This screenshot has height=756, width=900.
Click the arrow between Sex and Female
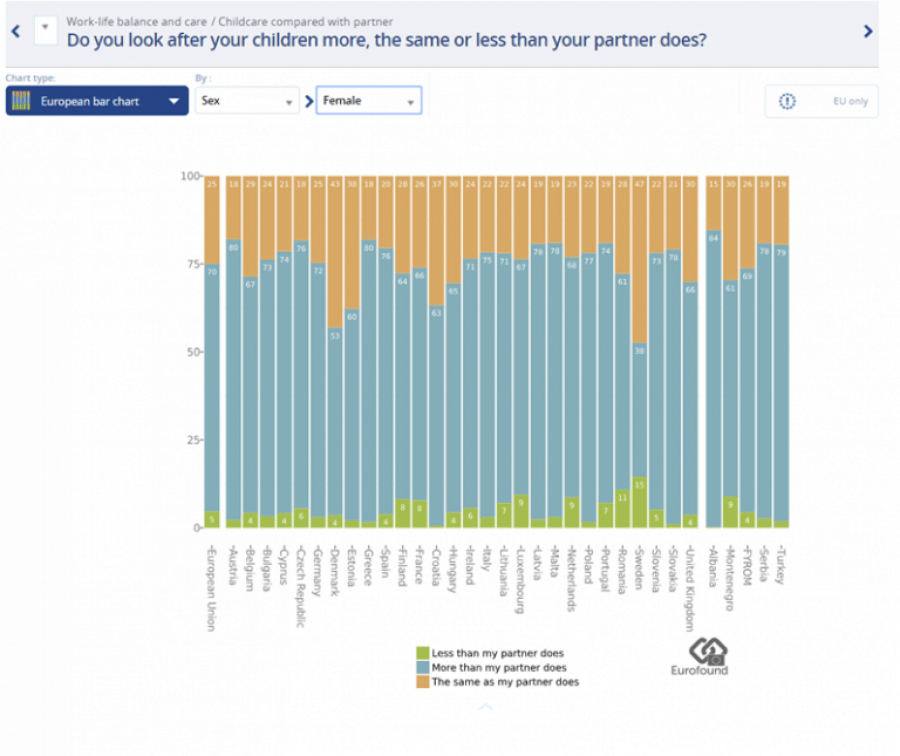[x=308, y=101]
